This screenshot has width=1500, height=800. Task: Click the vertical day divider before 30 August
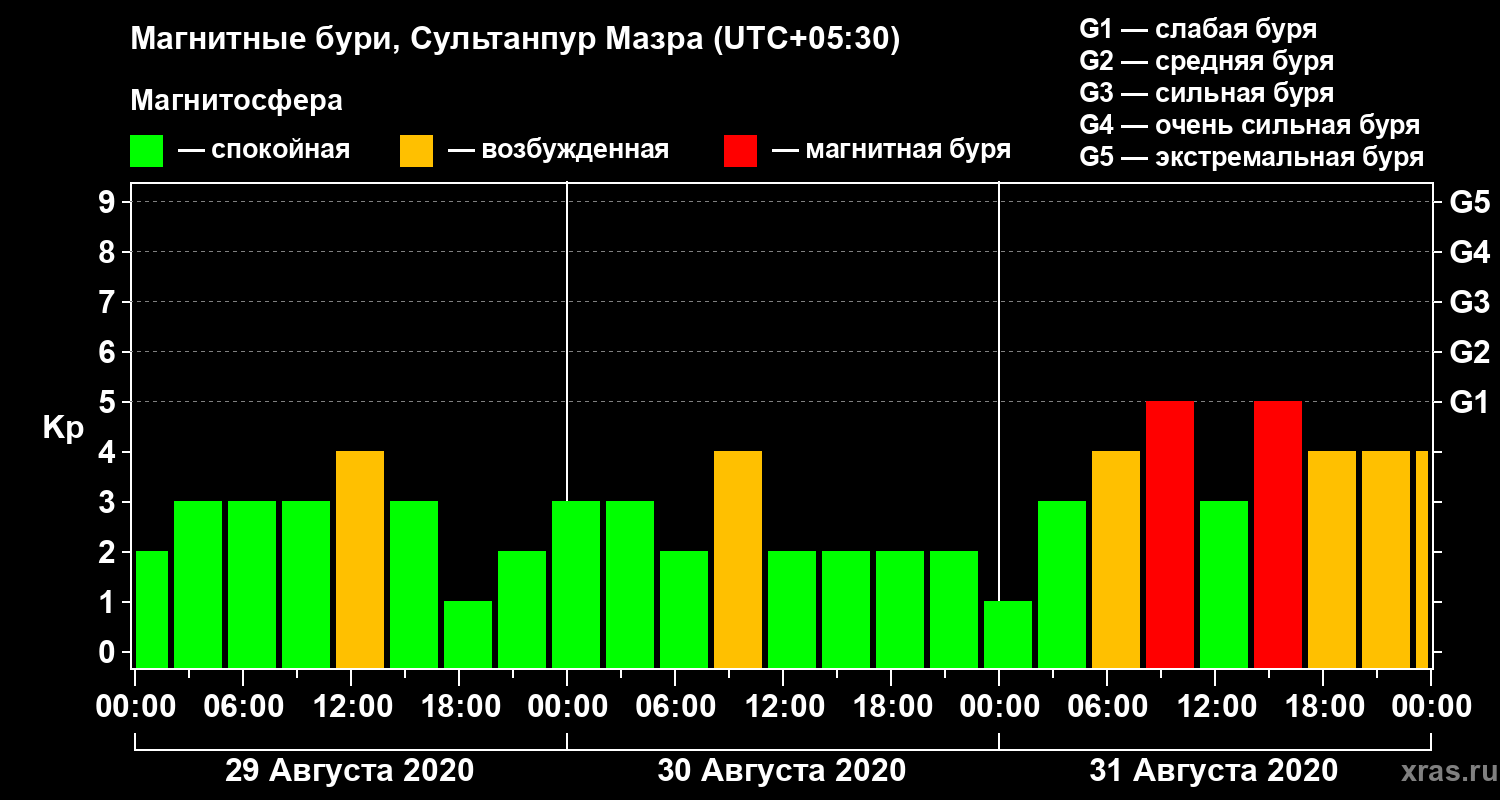click(567, 425)
